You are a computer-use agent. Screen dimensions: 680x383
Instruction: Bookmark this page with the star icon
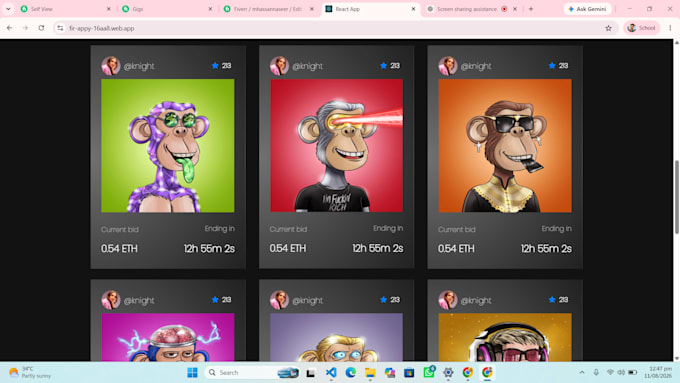[x=608, y=28]
